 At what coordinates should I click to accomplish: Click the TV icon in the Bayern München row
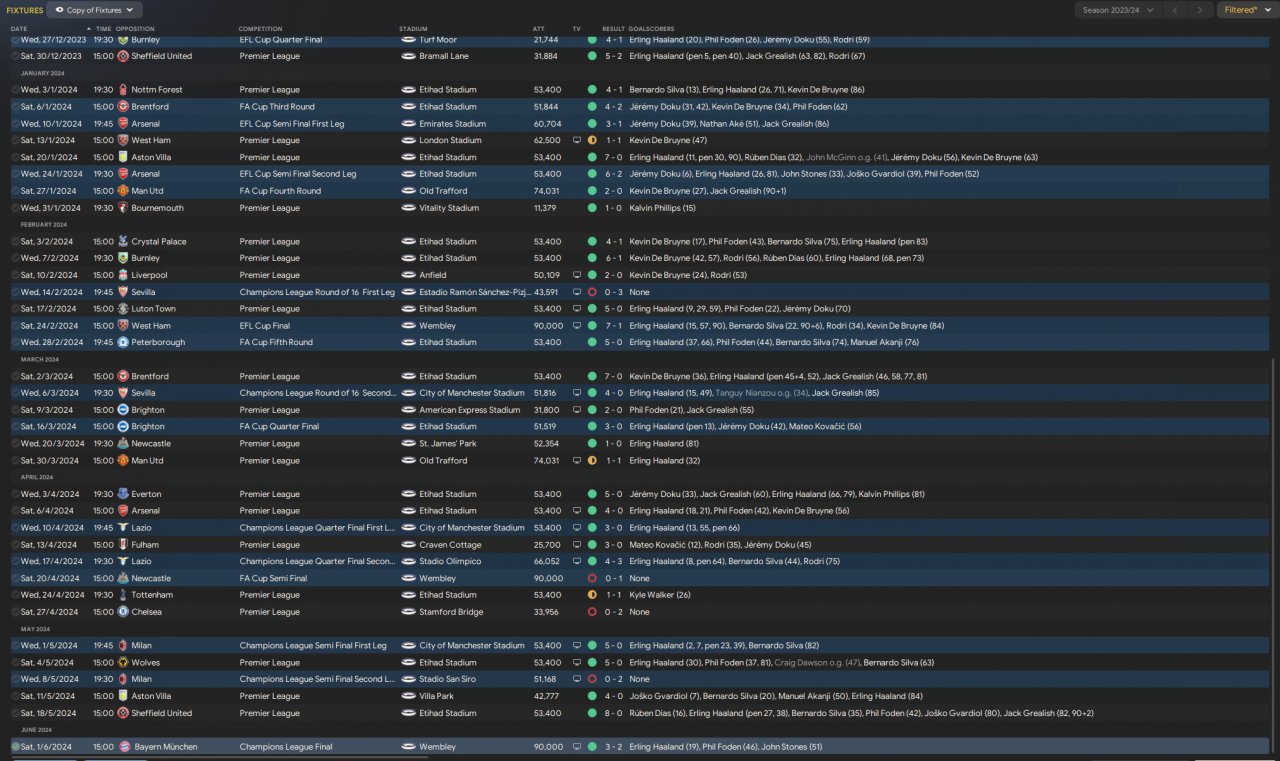click(x=577, y=747)
